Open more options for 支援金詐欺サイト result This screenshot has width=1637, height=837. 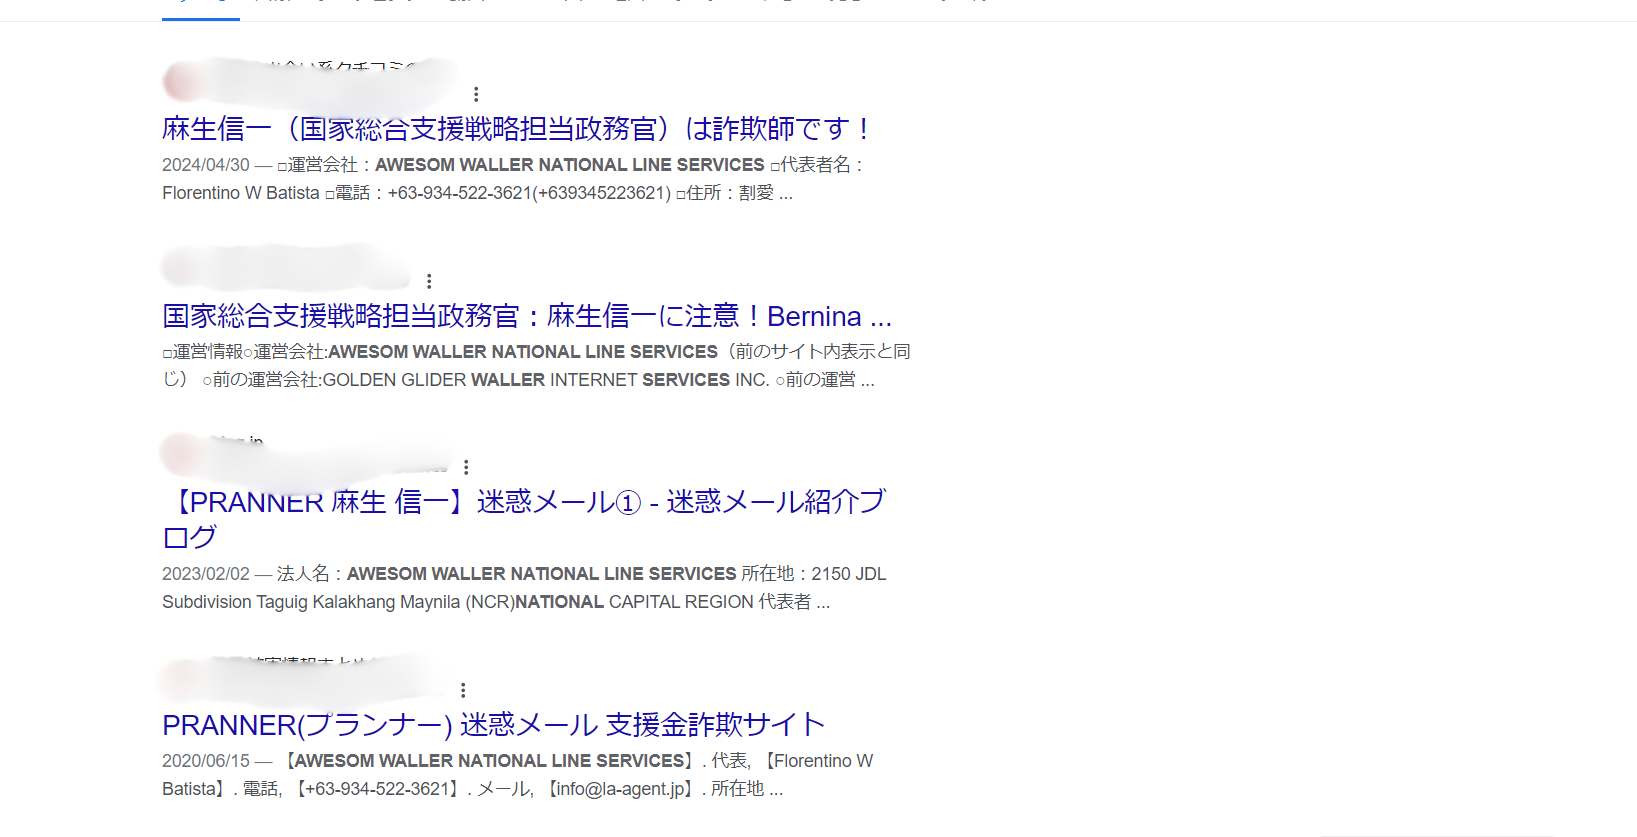pyautogui.click(x=463, y=690)
